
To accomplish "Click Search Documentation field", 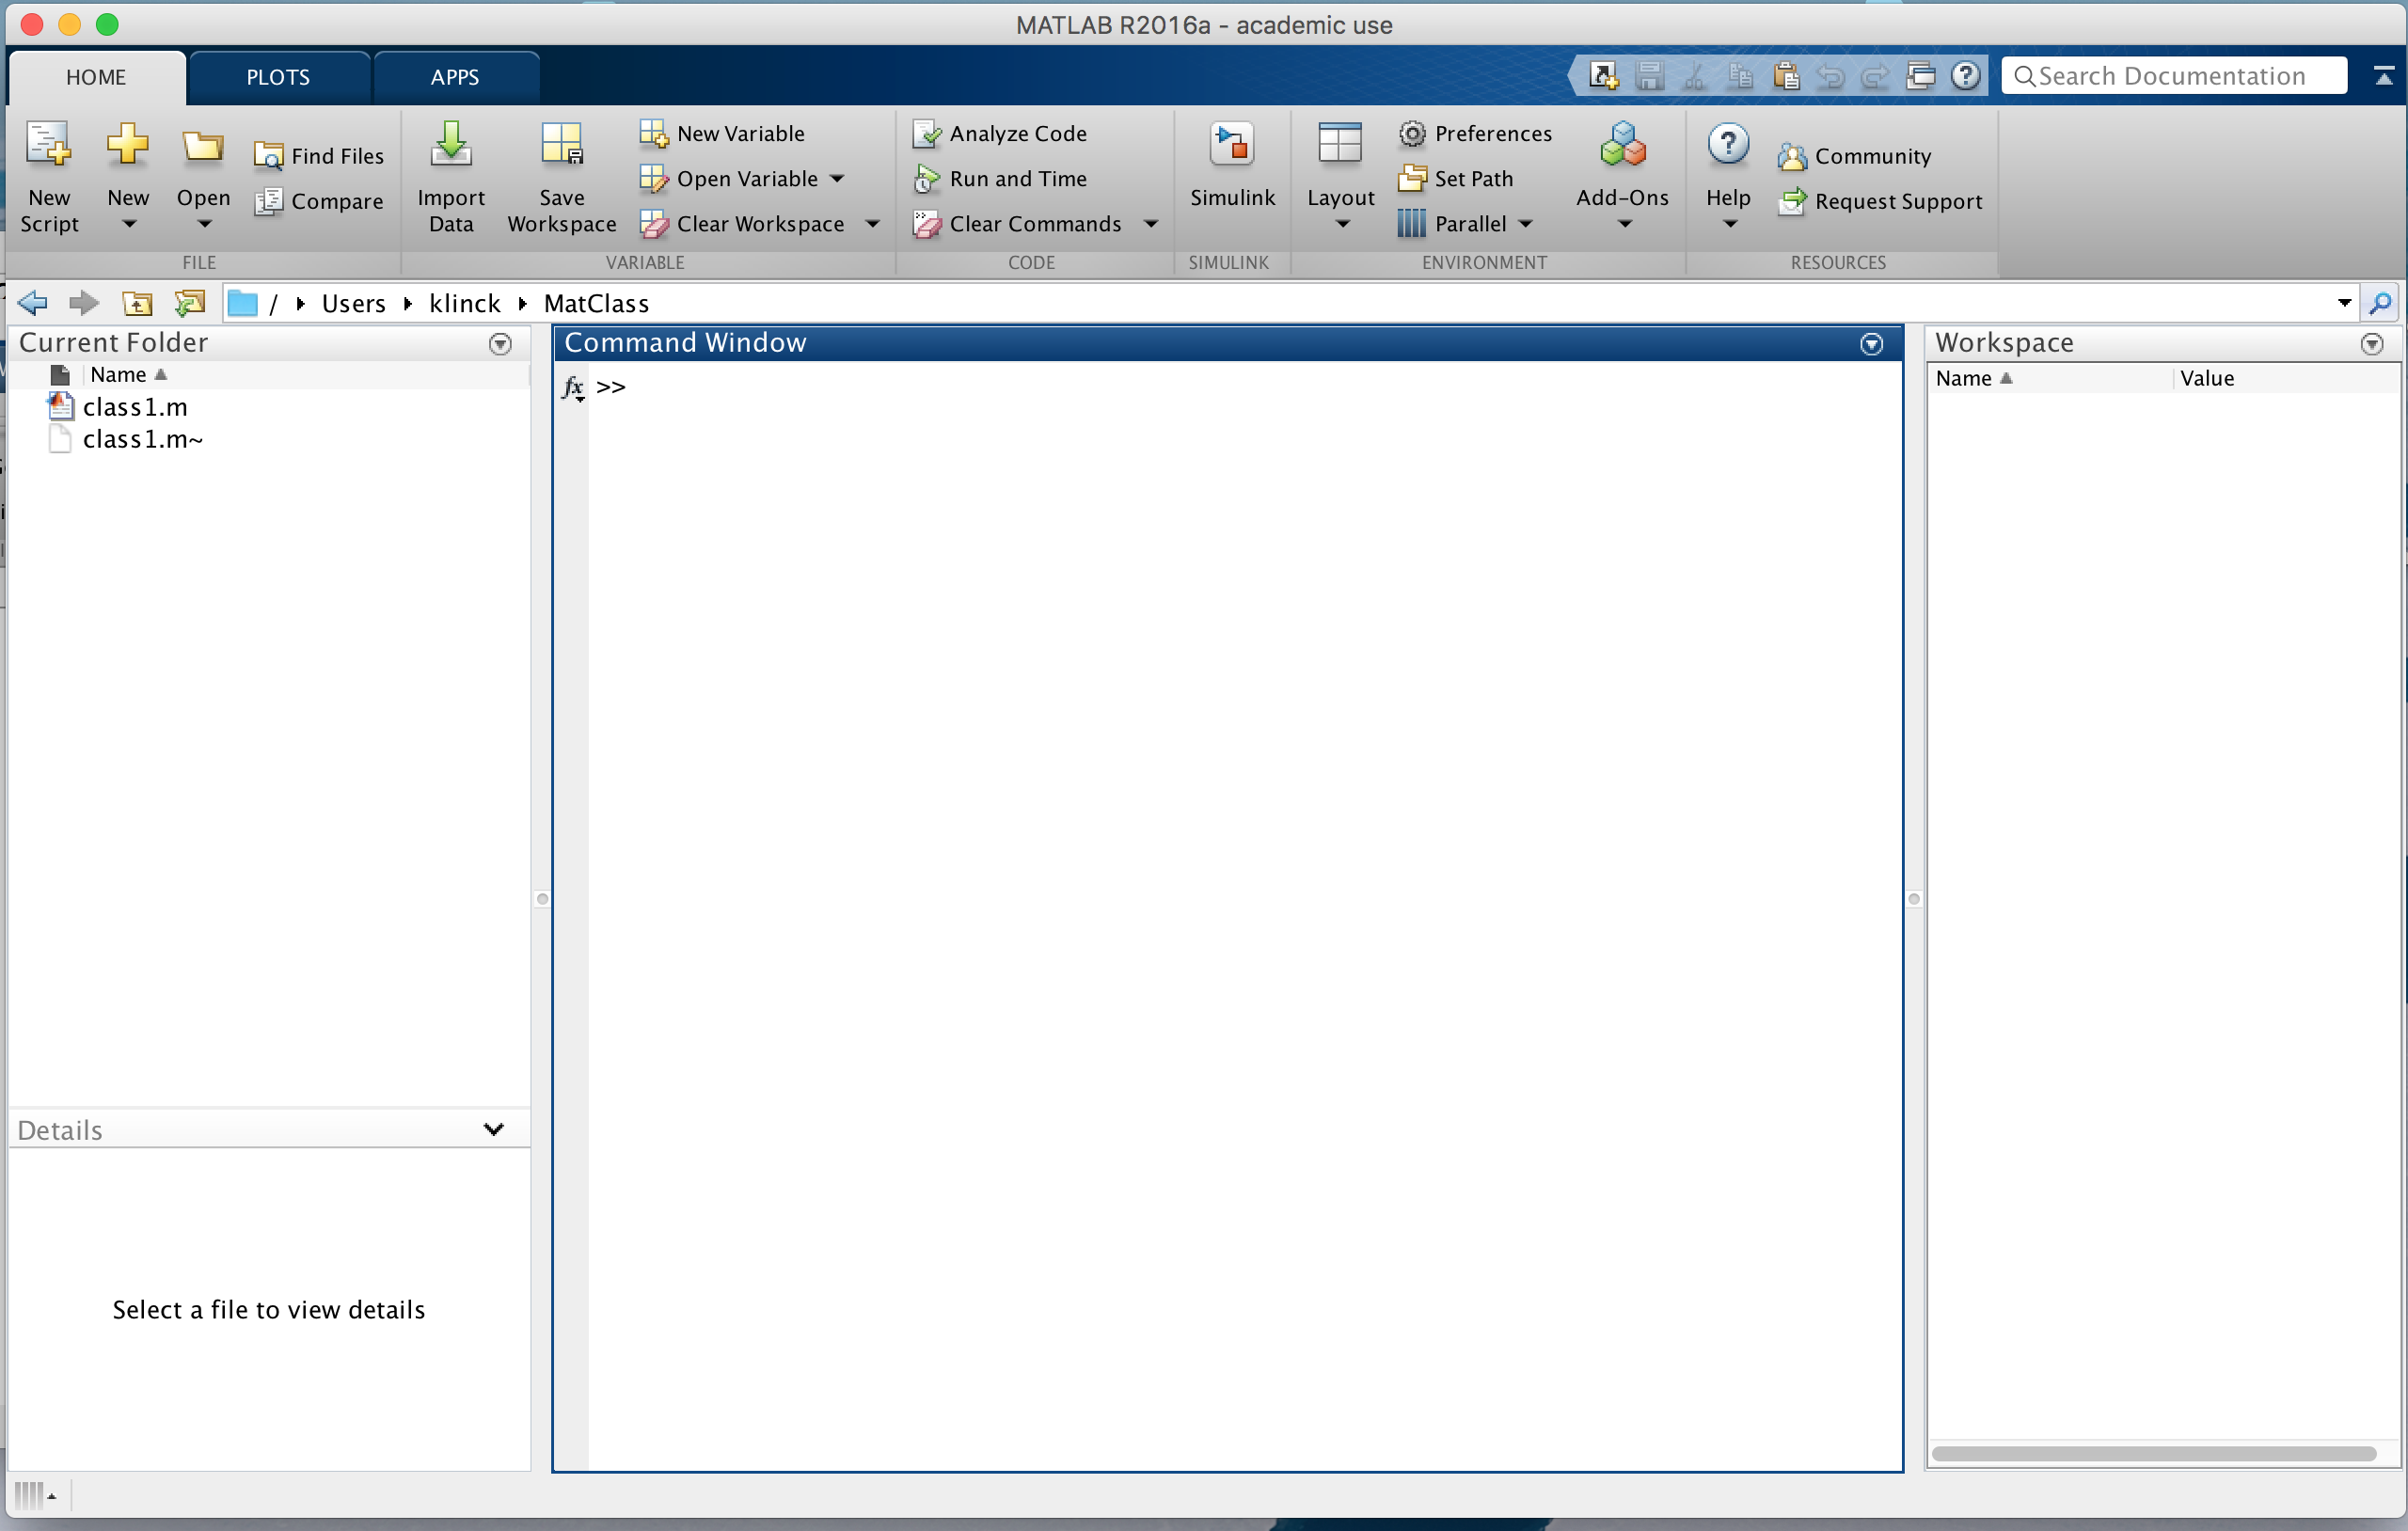I will click(2173, 76).
